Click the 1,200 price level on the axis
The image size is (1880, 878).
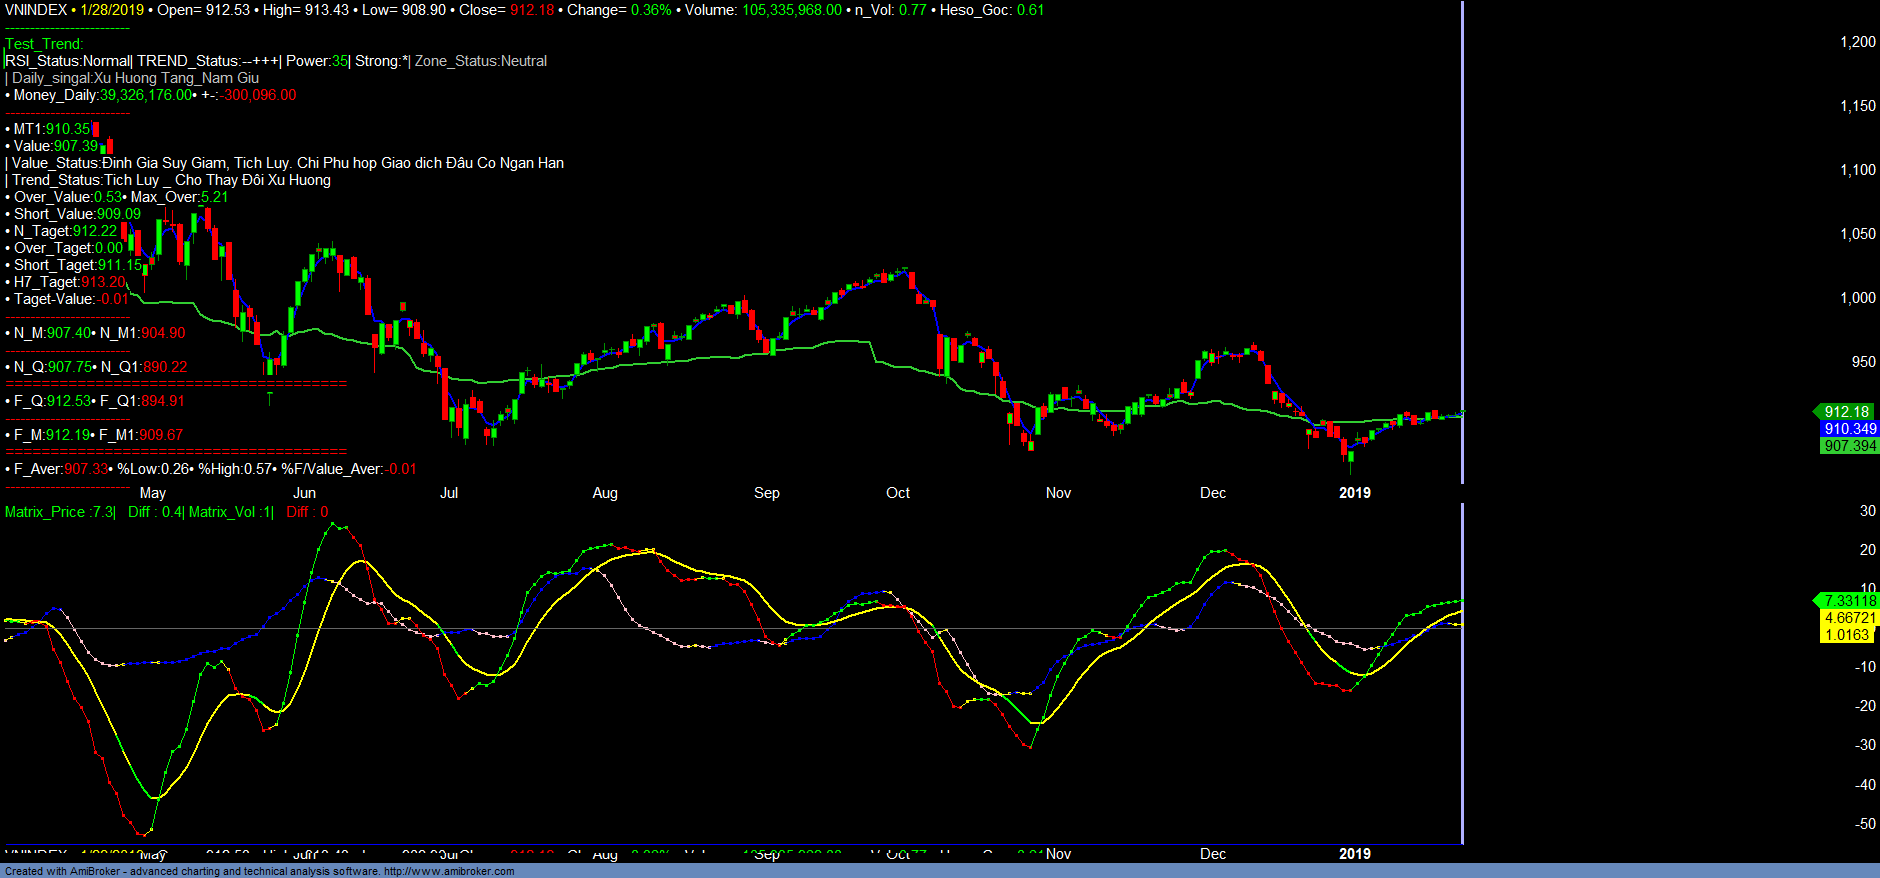click(x=1858, y=42)
